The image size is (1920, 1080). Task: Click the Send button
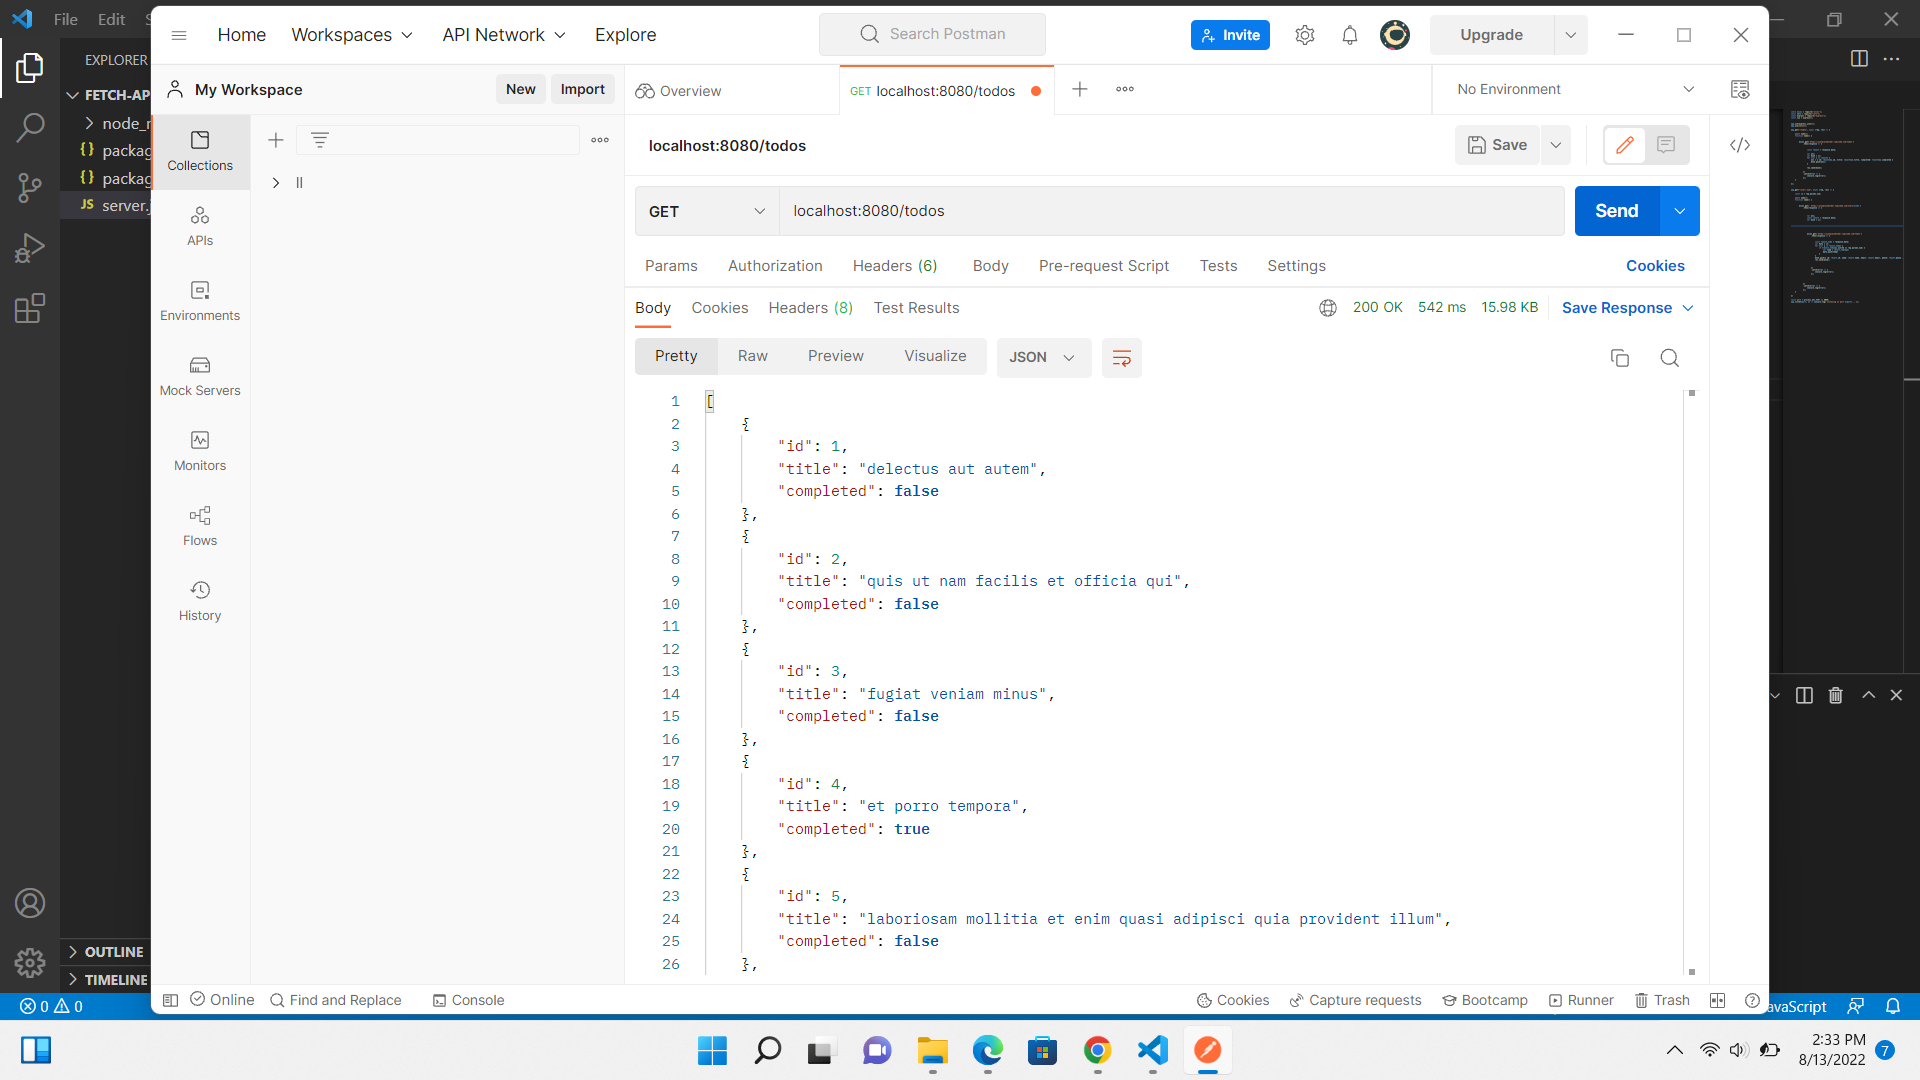1617,211
